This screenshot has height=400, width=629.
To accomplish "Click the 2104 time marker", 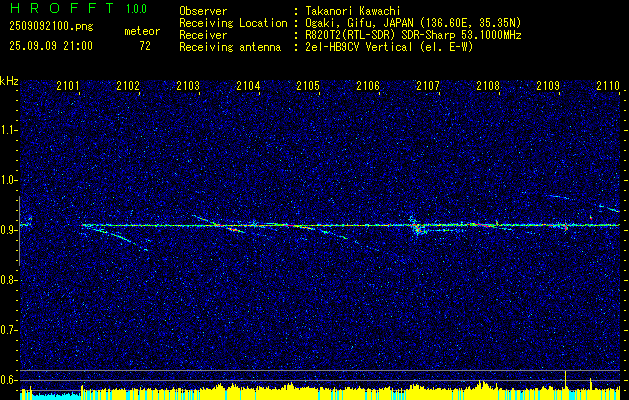I will pos(248,85).
